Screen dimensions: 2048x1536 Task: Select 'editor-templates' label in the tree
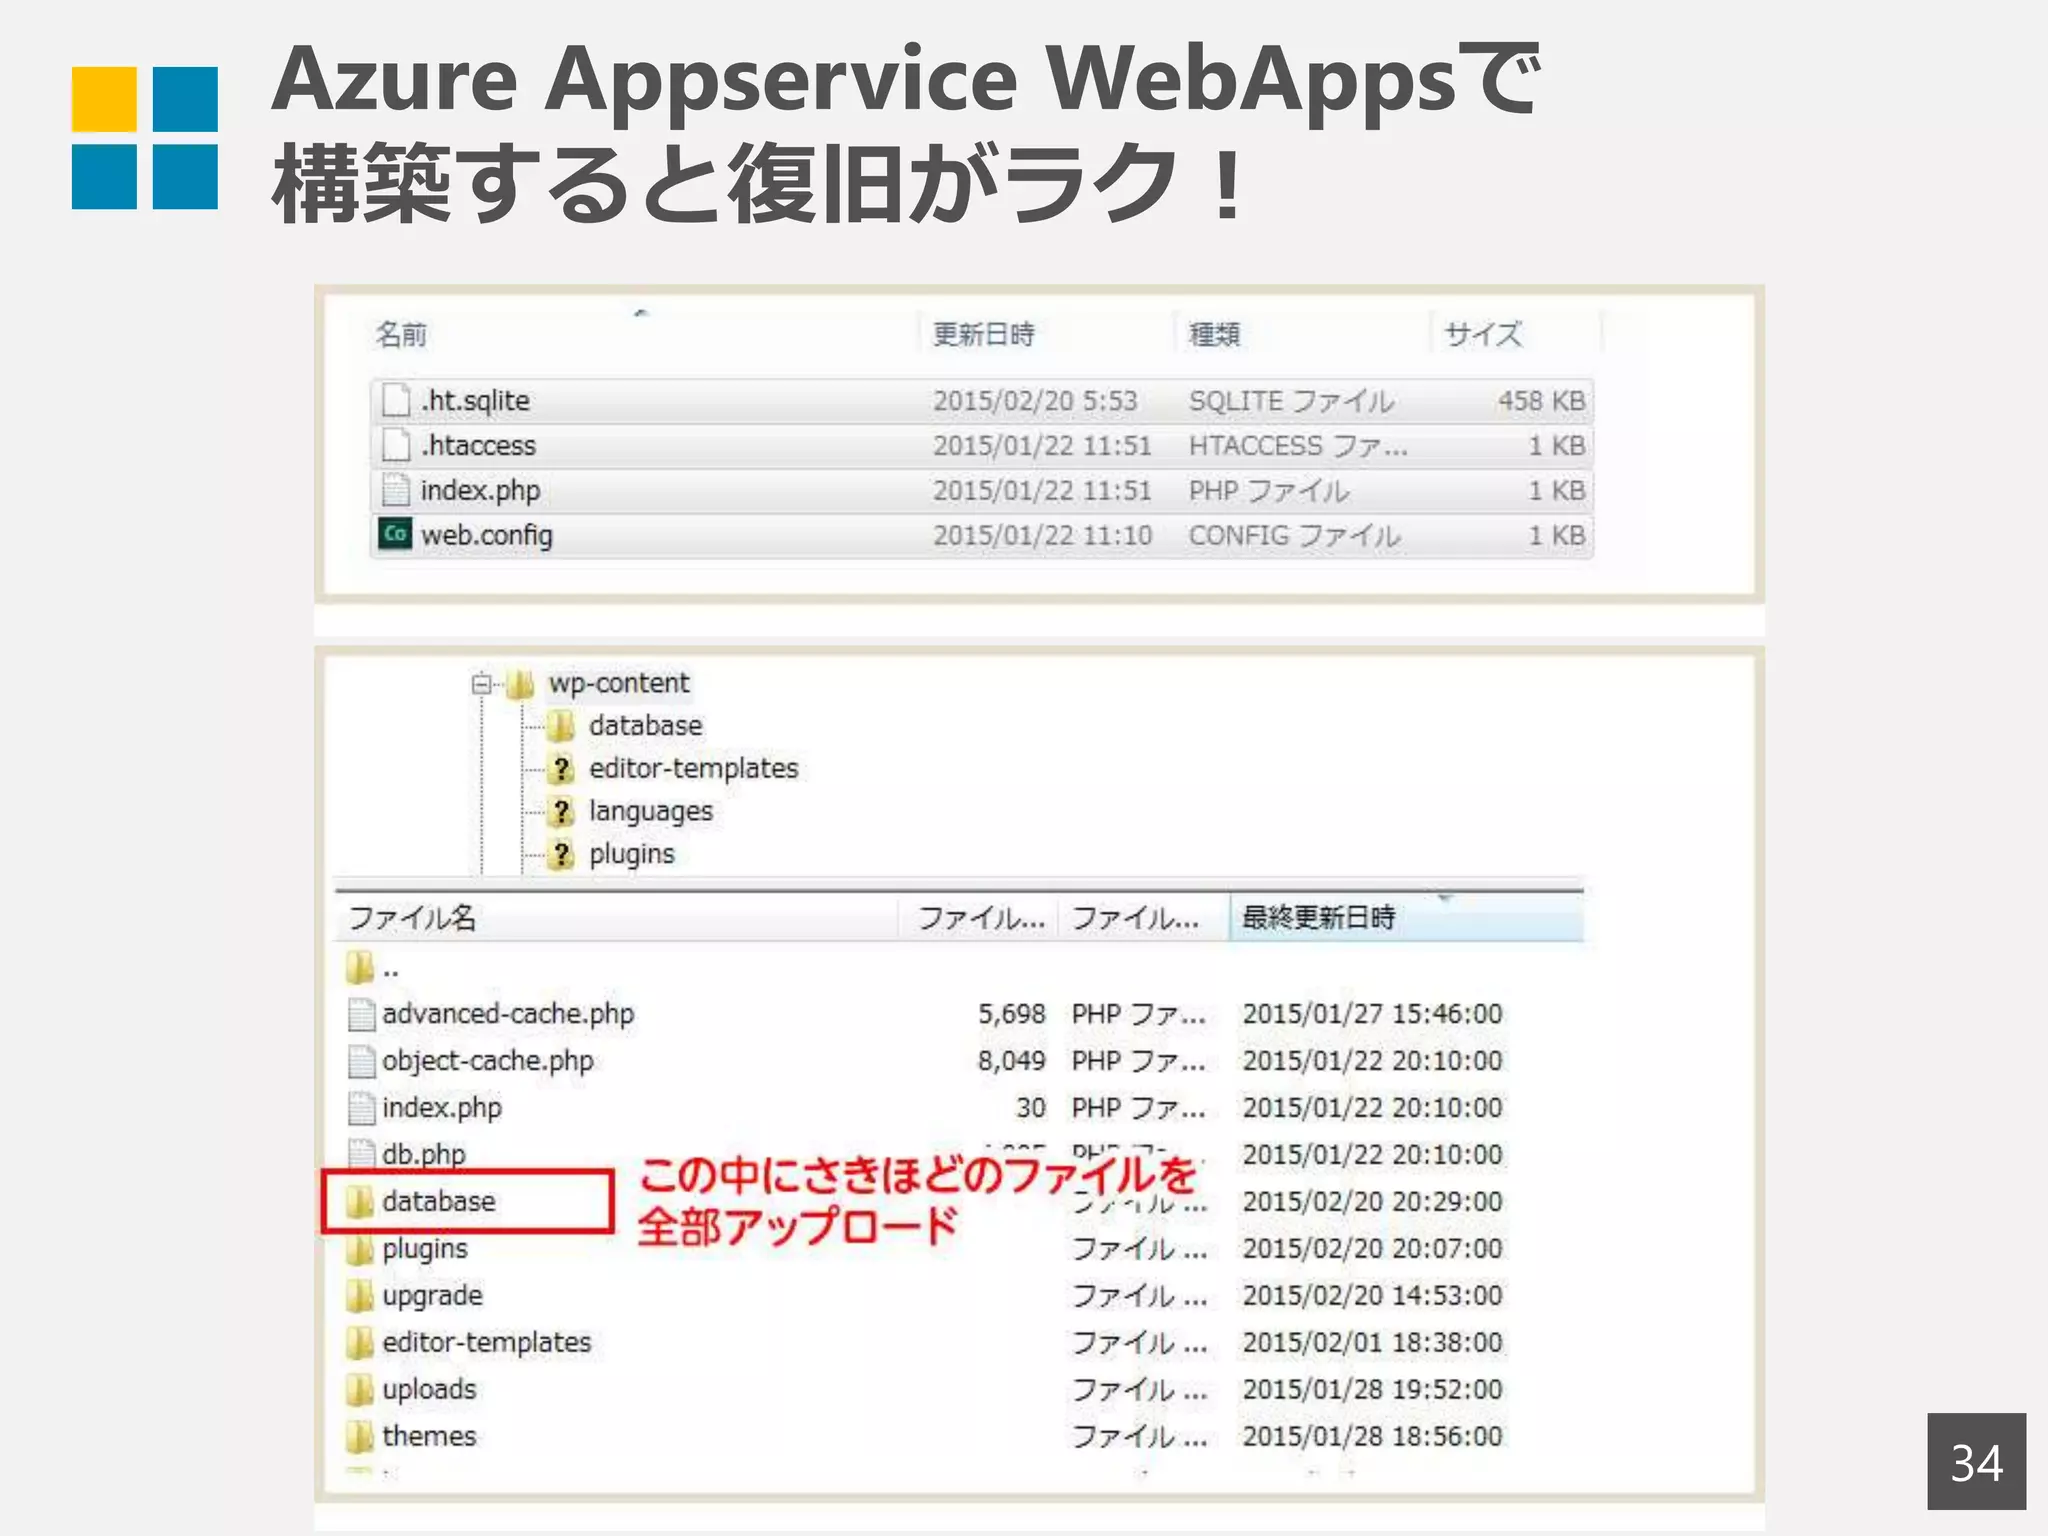point(694,769)
